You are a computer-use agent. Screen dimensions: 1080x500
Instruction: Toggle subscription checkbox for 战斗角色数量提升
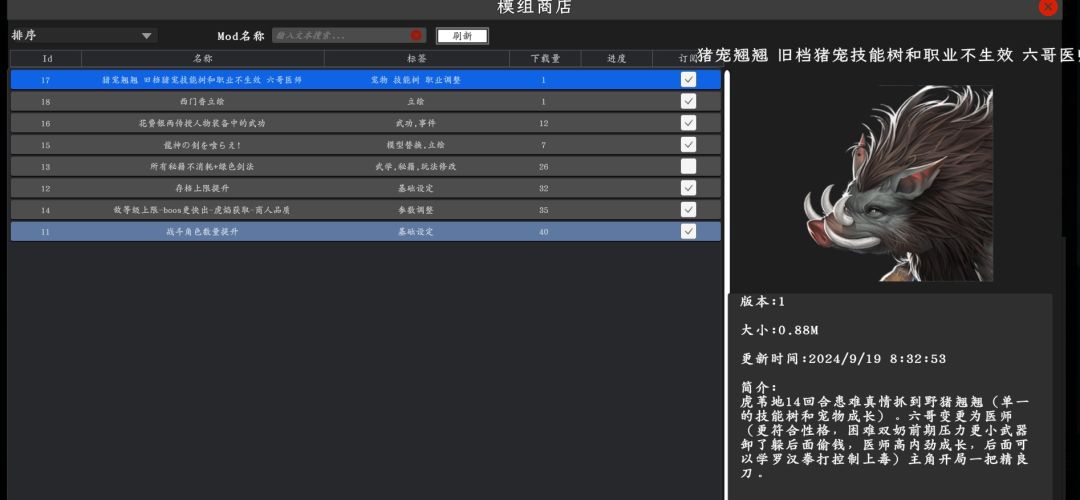click(x=688, y=231)
